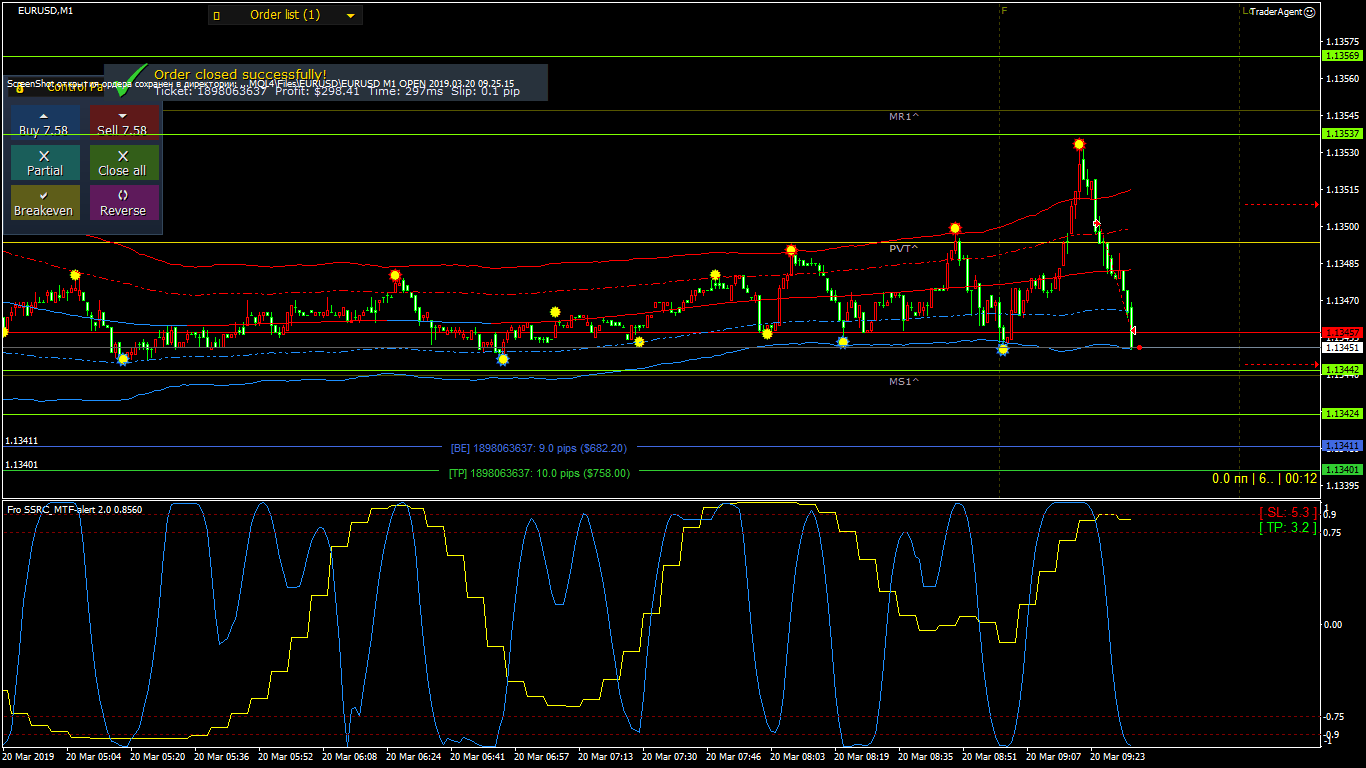Click the Buy 7.58 button

44,123
